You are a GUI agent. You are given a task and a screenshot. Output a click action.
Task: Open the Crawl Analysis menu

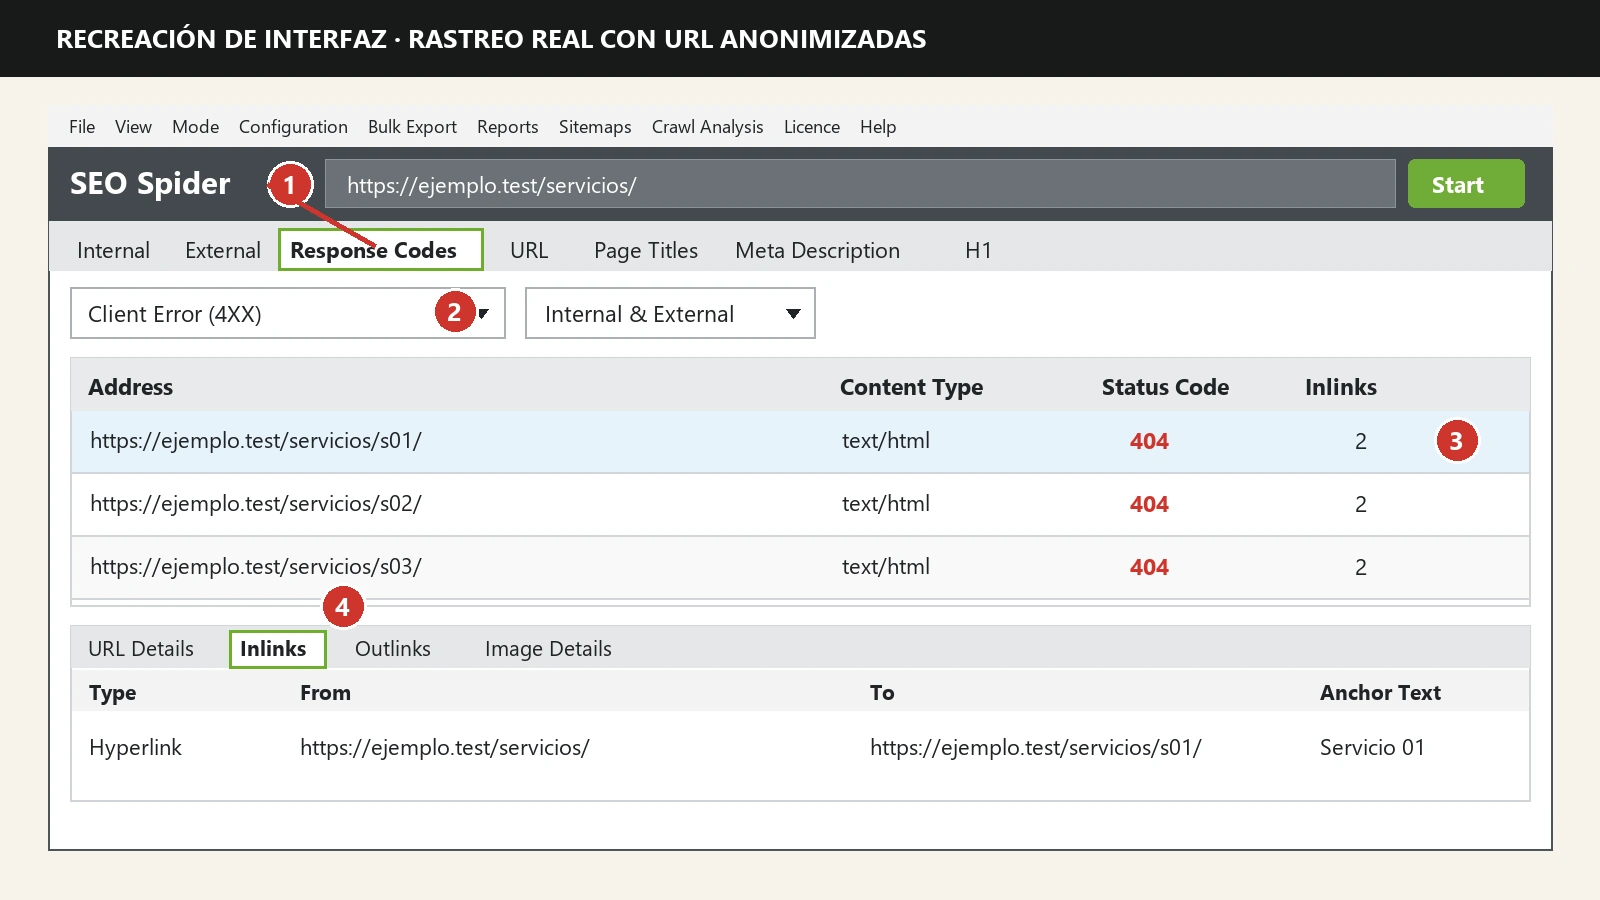pos(707,127)
